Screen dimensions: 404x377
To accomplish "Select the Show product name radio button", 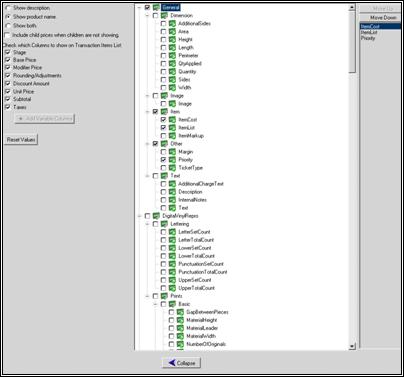I will pyautogui.click(x=8, y=17).
